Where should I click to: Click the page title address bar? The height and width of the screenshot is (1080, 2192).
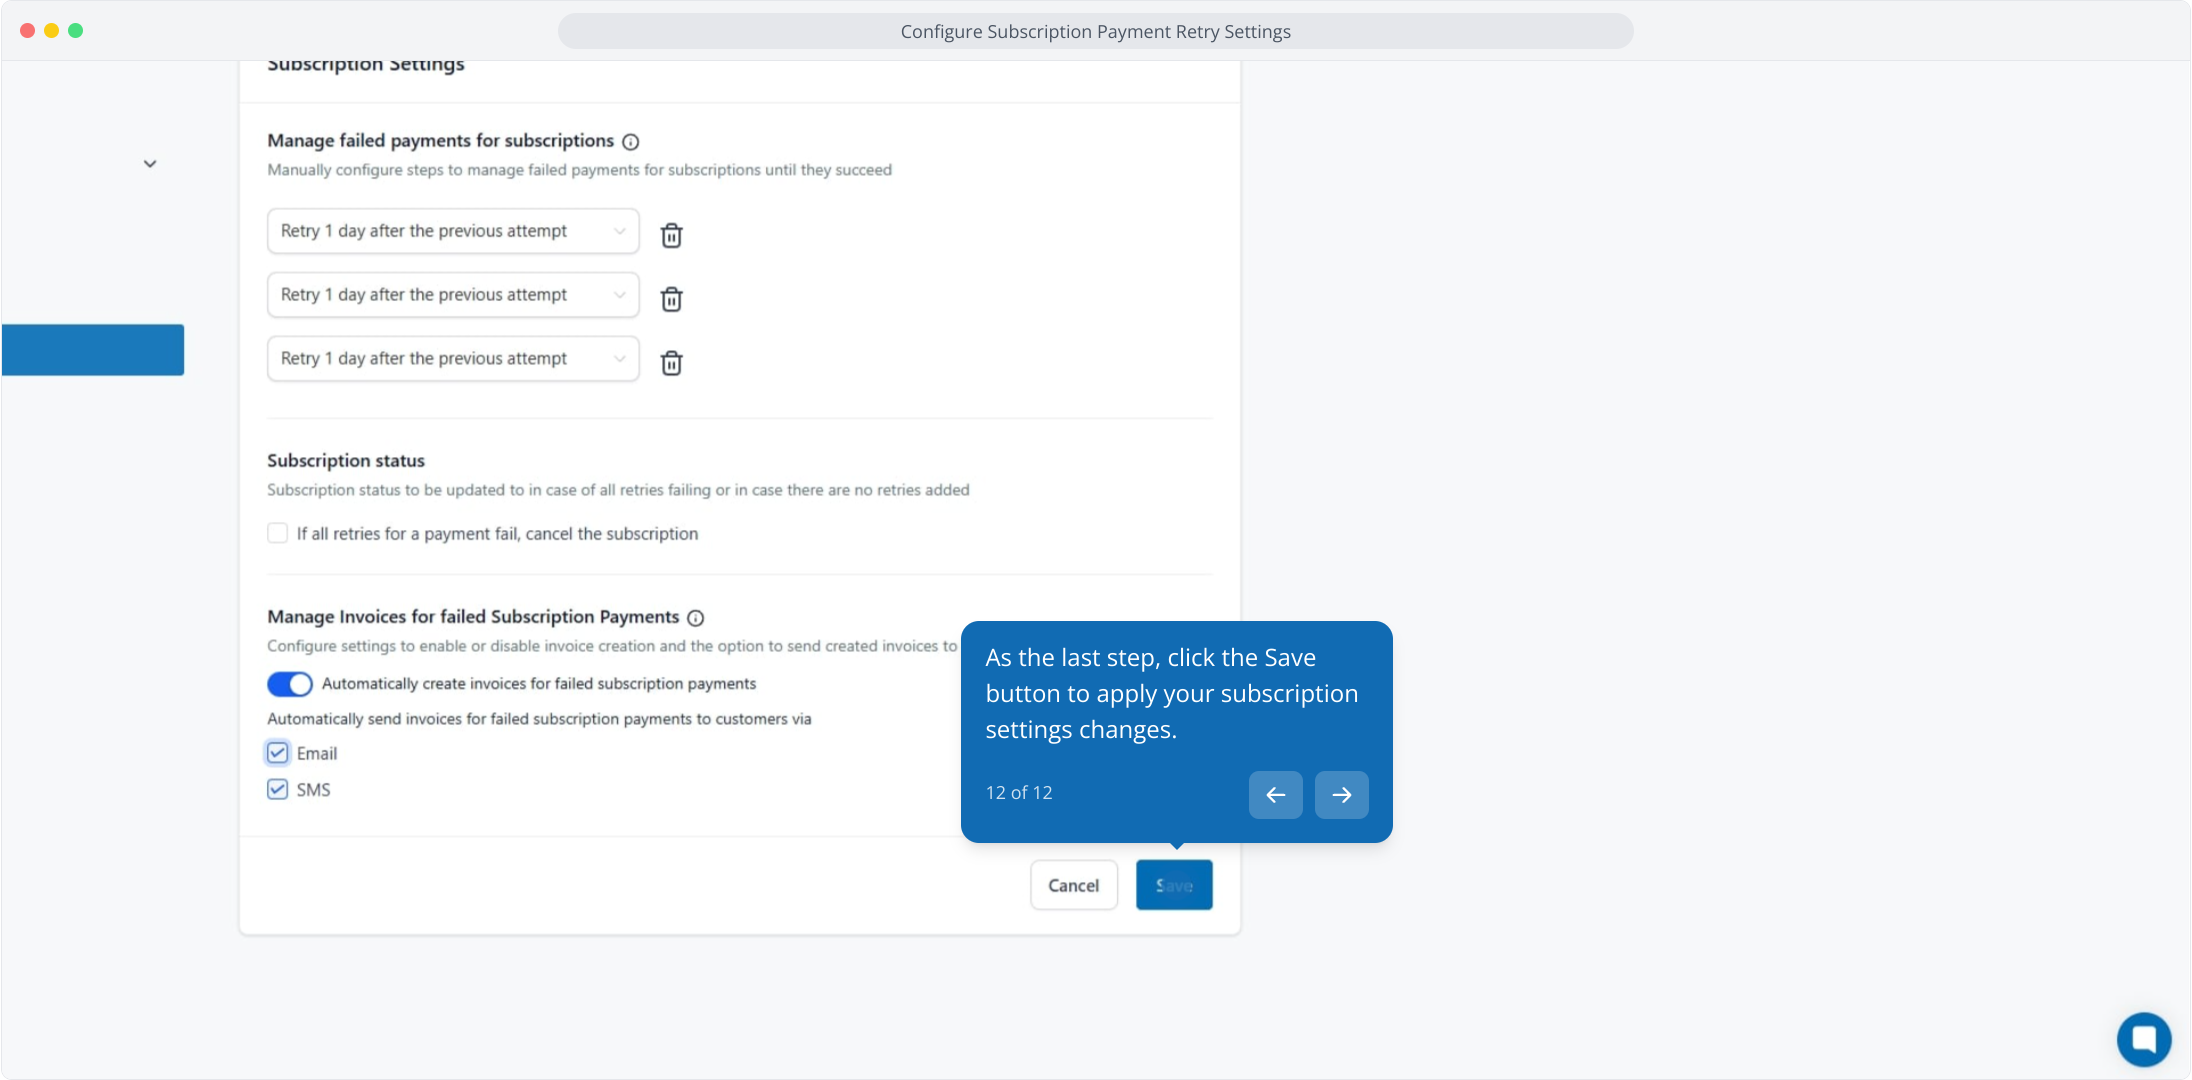[1095, 31]
